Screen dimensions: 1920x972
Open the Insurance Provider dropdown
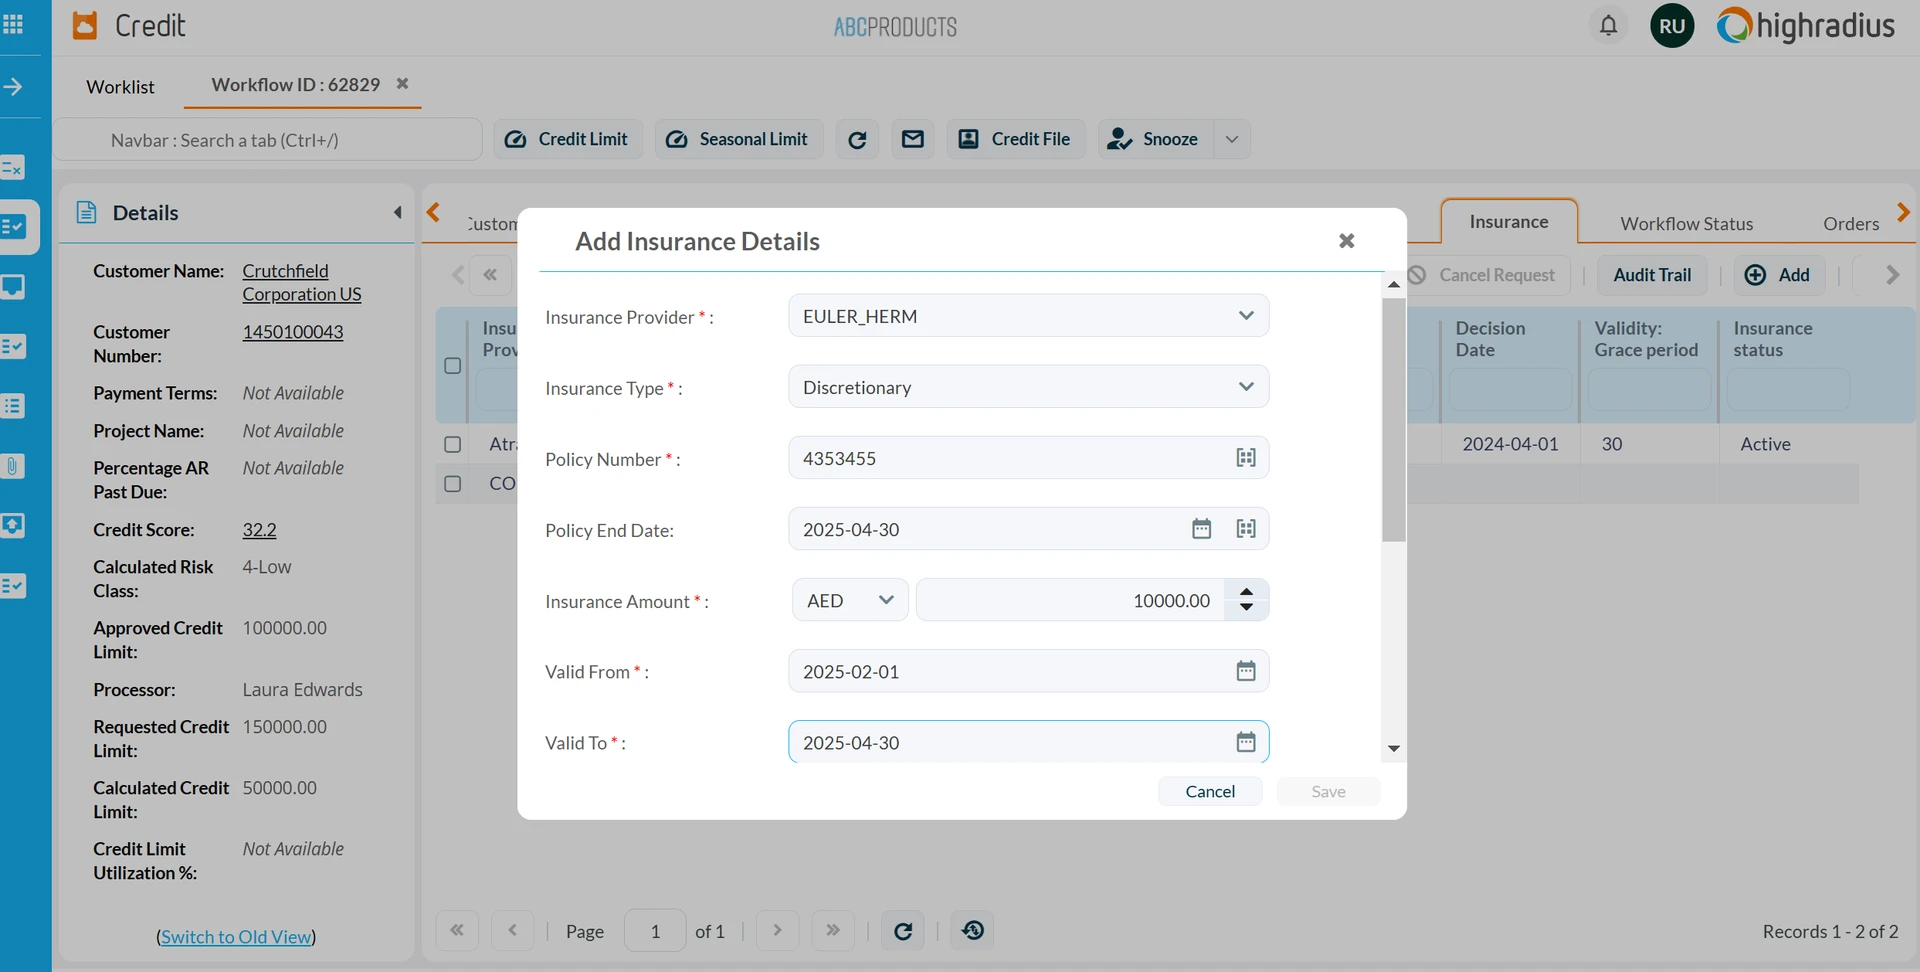pos(1029,316)
